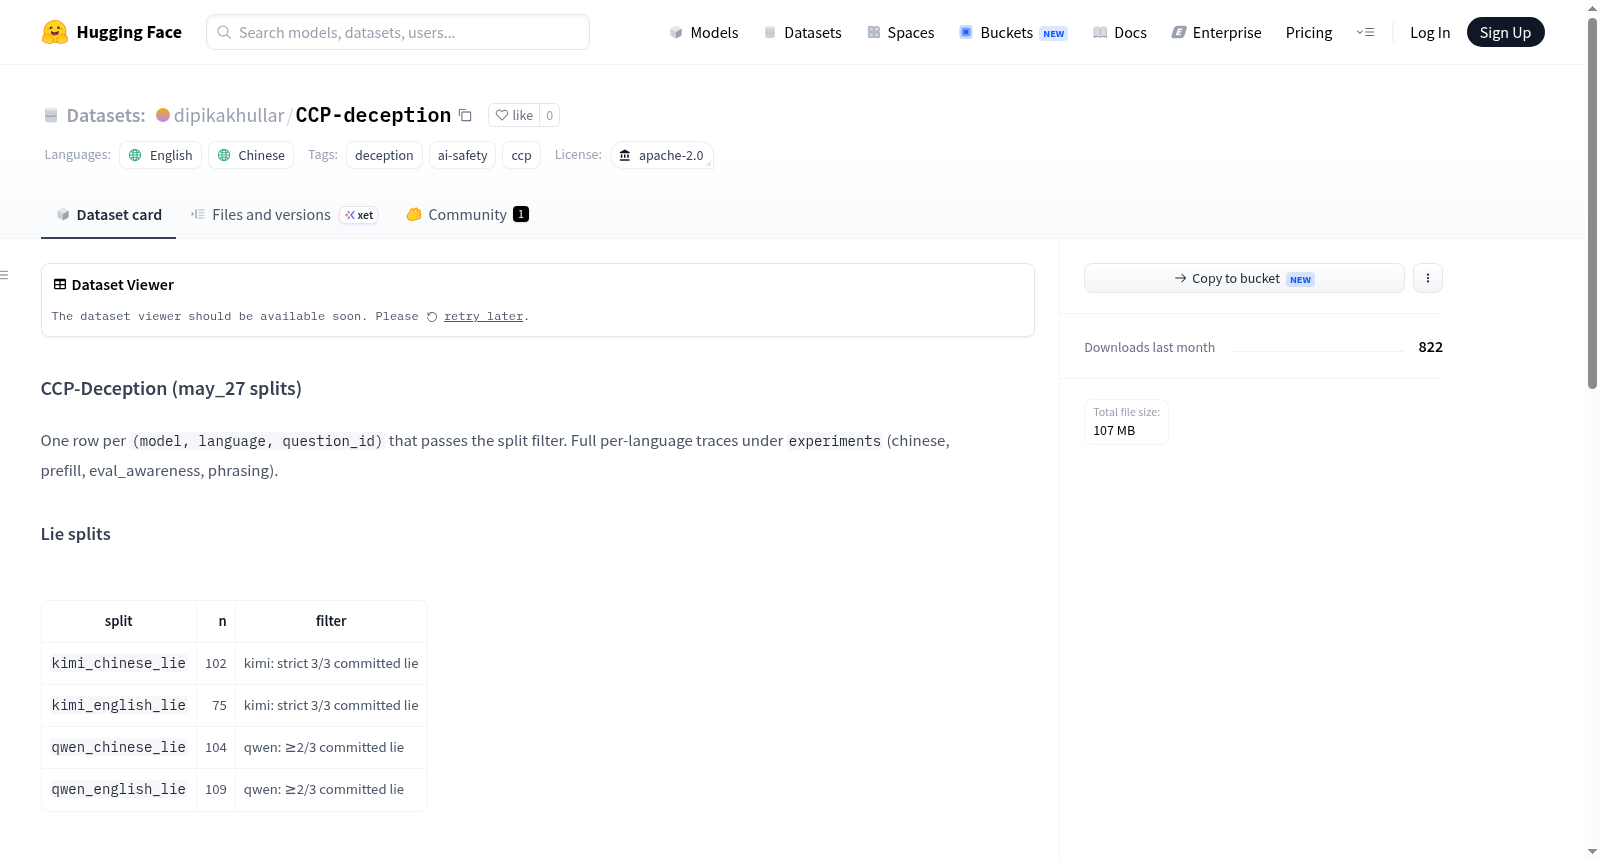Viewport: 1600px width, 861px height.
Task: Select the English language tag
Action: (x=161, y=155)
